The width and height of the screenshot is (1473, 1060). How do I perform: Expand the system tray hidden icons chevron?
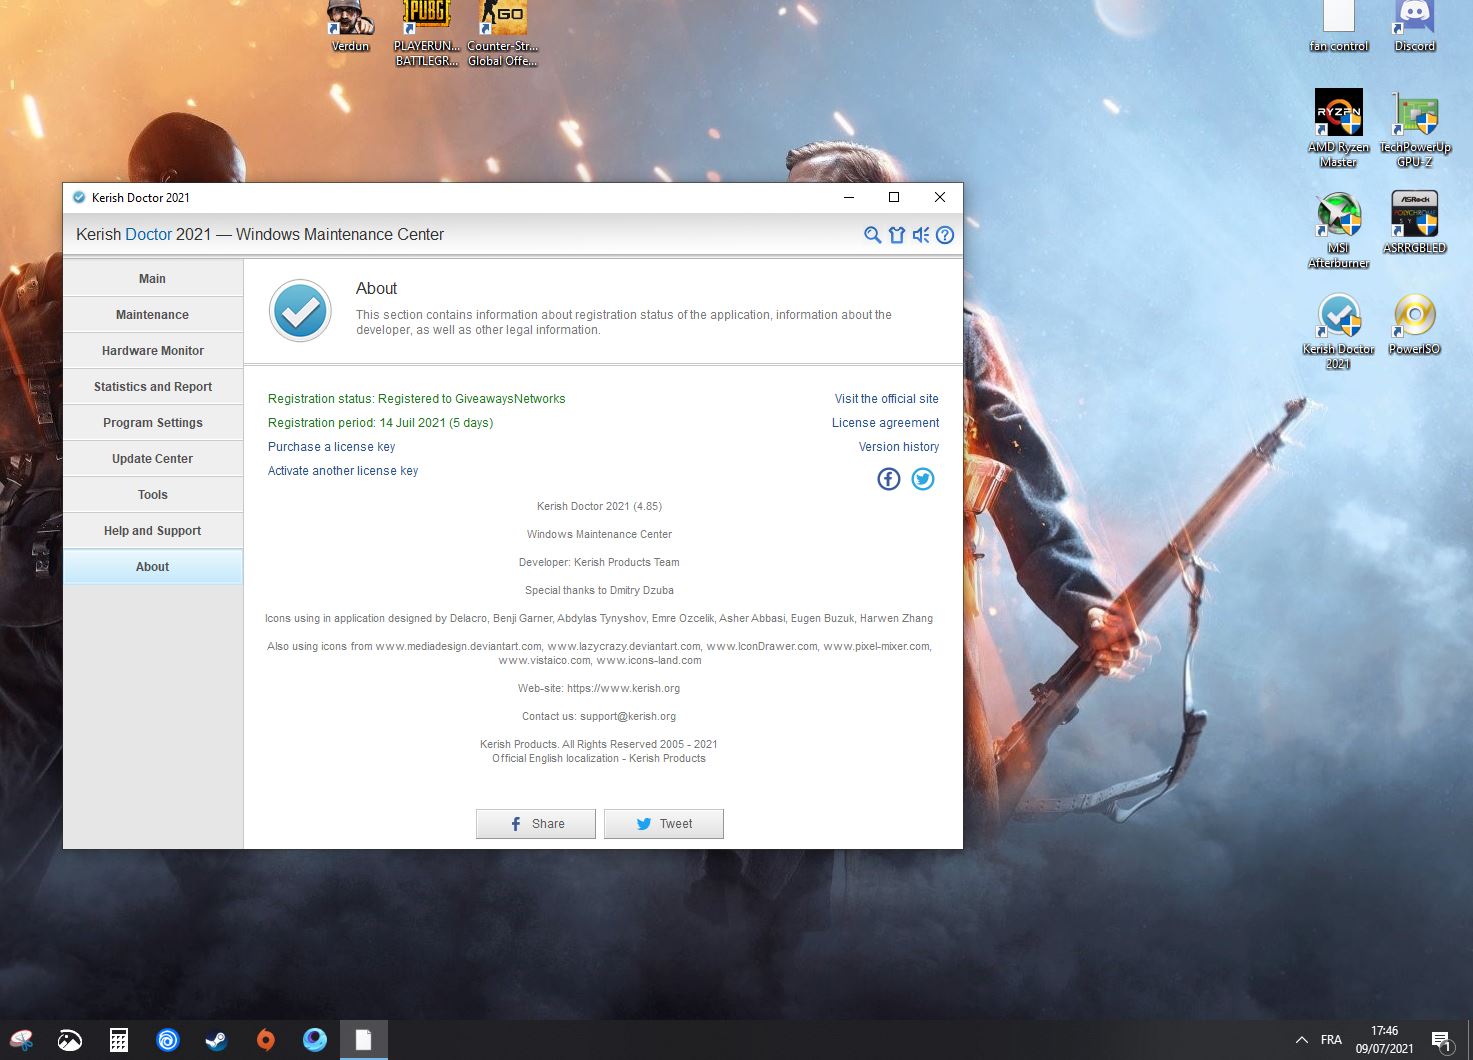(x=1302, y=1040)
